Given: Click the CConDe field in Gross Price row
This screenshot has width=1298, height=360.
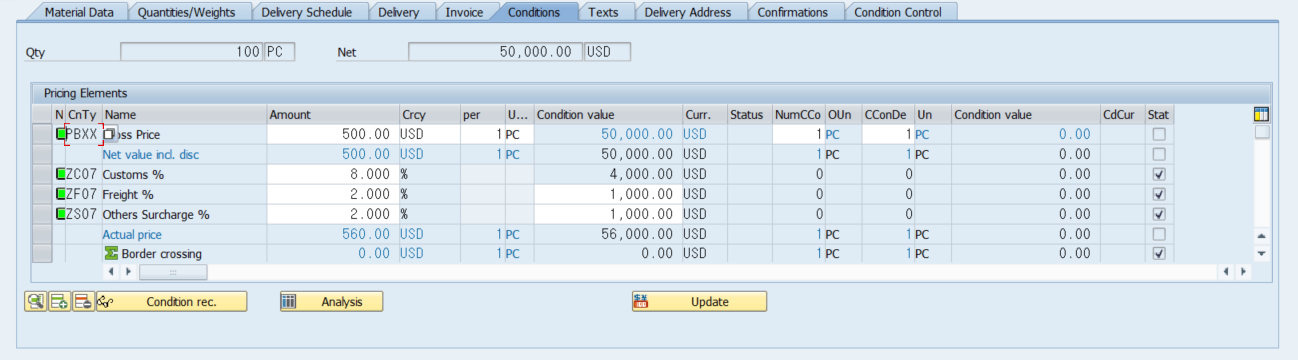Looking at the screenshot, I should pyautogui.click(x=888, y=134).
